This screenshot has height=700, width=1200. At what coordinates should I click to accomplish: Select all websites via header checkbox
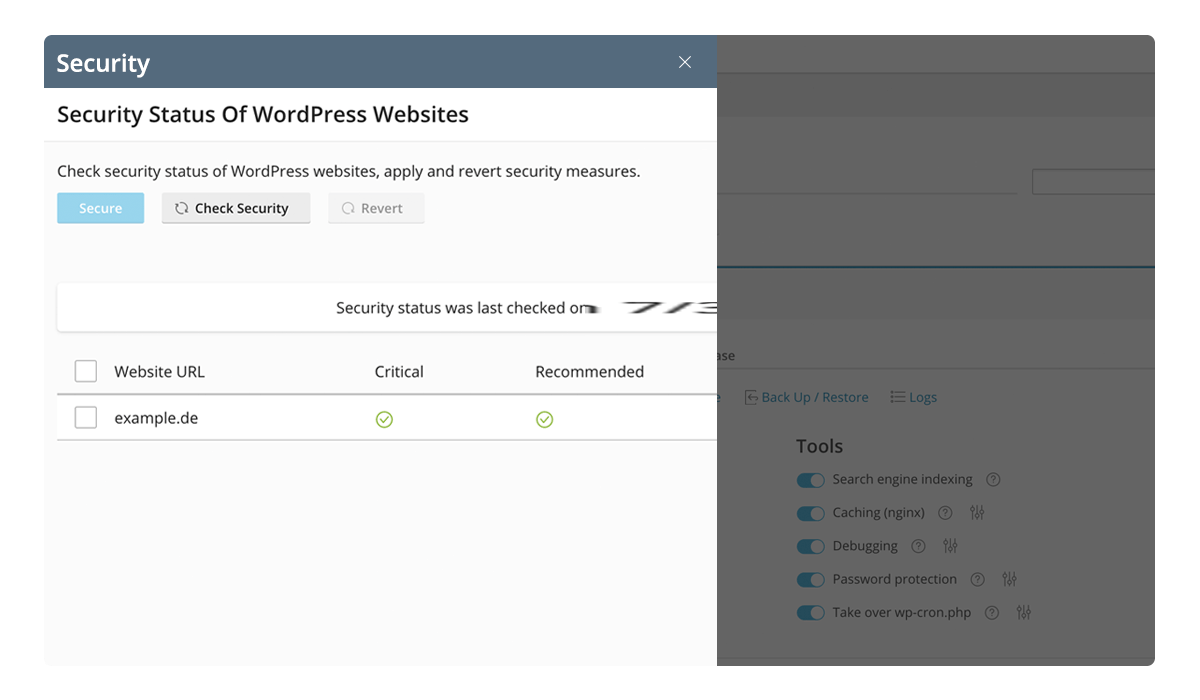click(85, 370)
